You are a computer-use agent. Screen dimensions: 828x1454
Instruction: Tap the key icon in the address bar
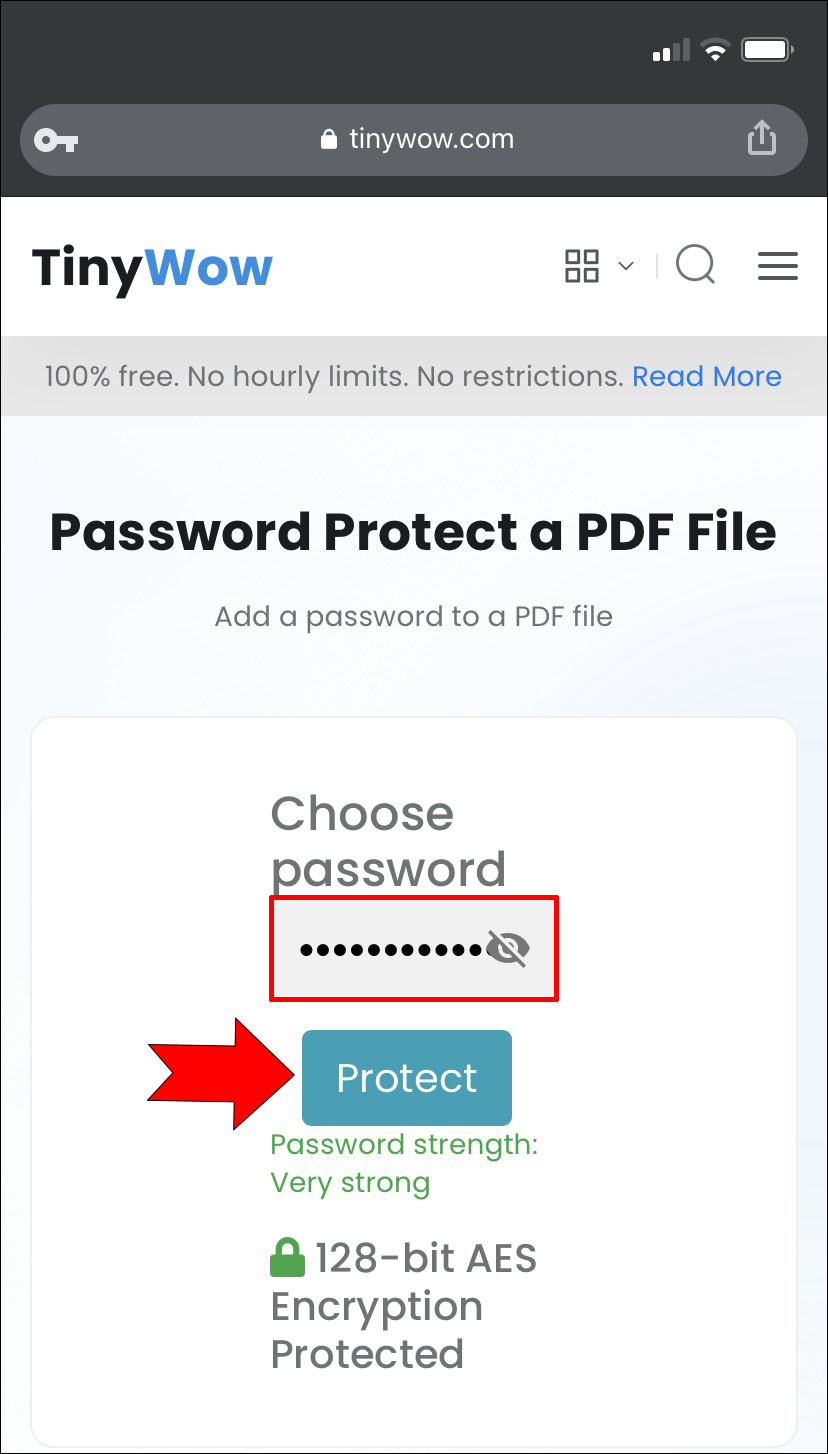click(56, 140)
